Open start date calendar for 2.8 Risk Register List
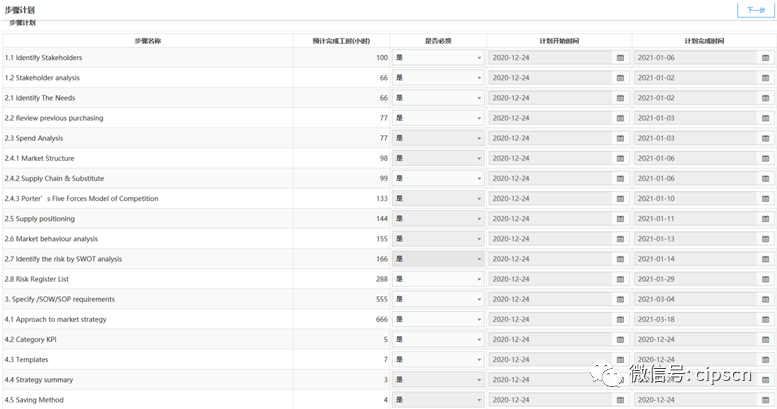This screenshot has width=777, height=409. coord(620,279)
